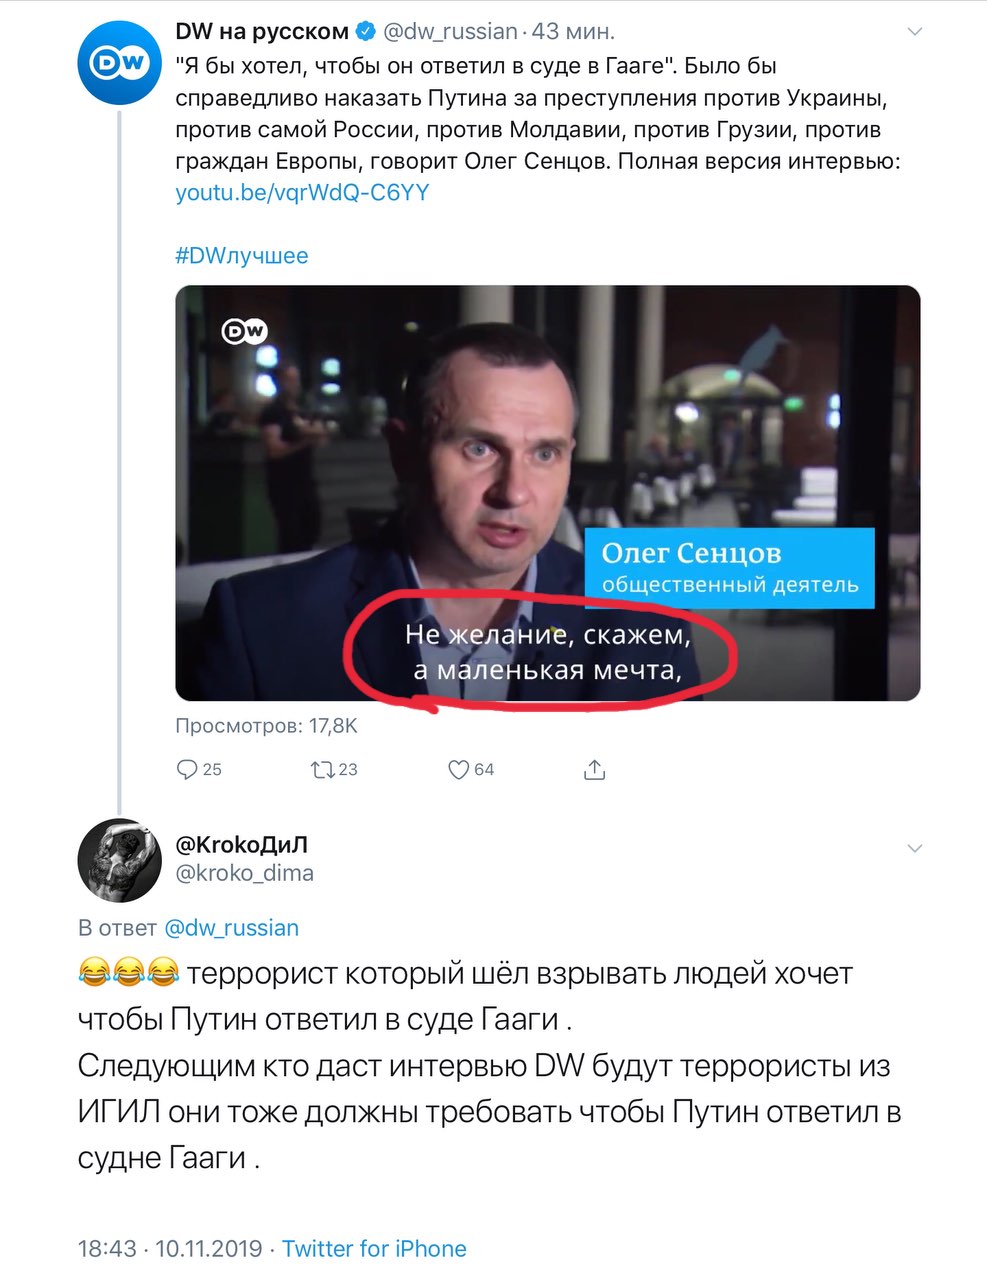
Task: Open the #DWлучшее hashtag
Action: [242, 256]
